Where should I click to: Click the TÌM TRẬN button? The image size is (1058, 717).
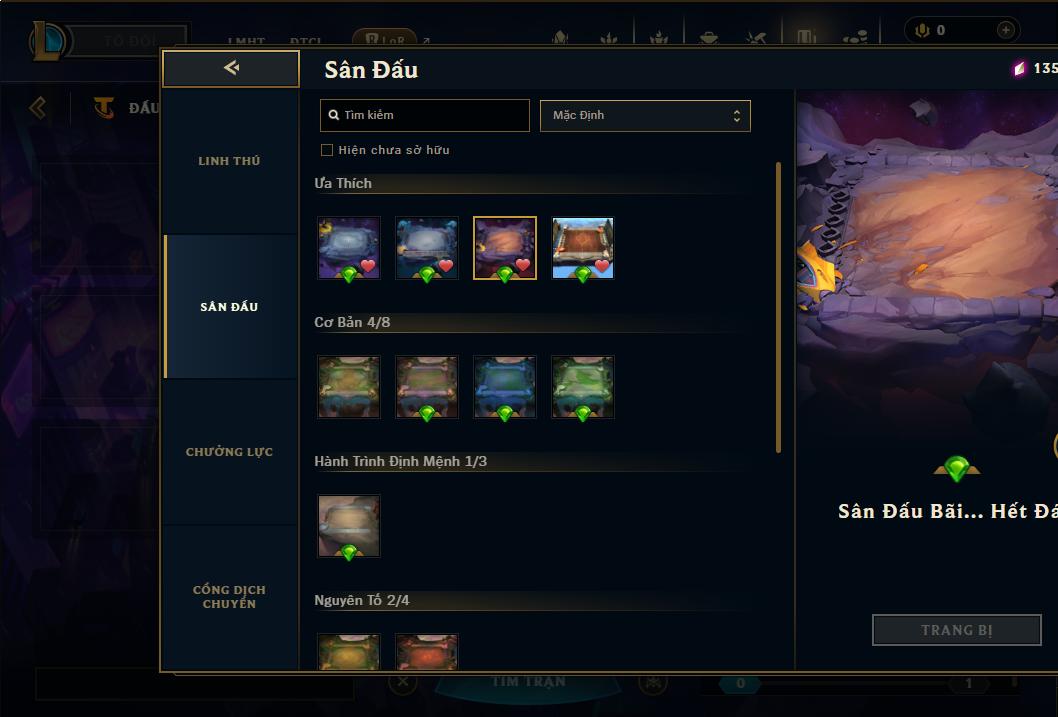(x=528, y=682)
